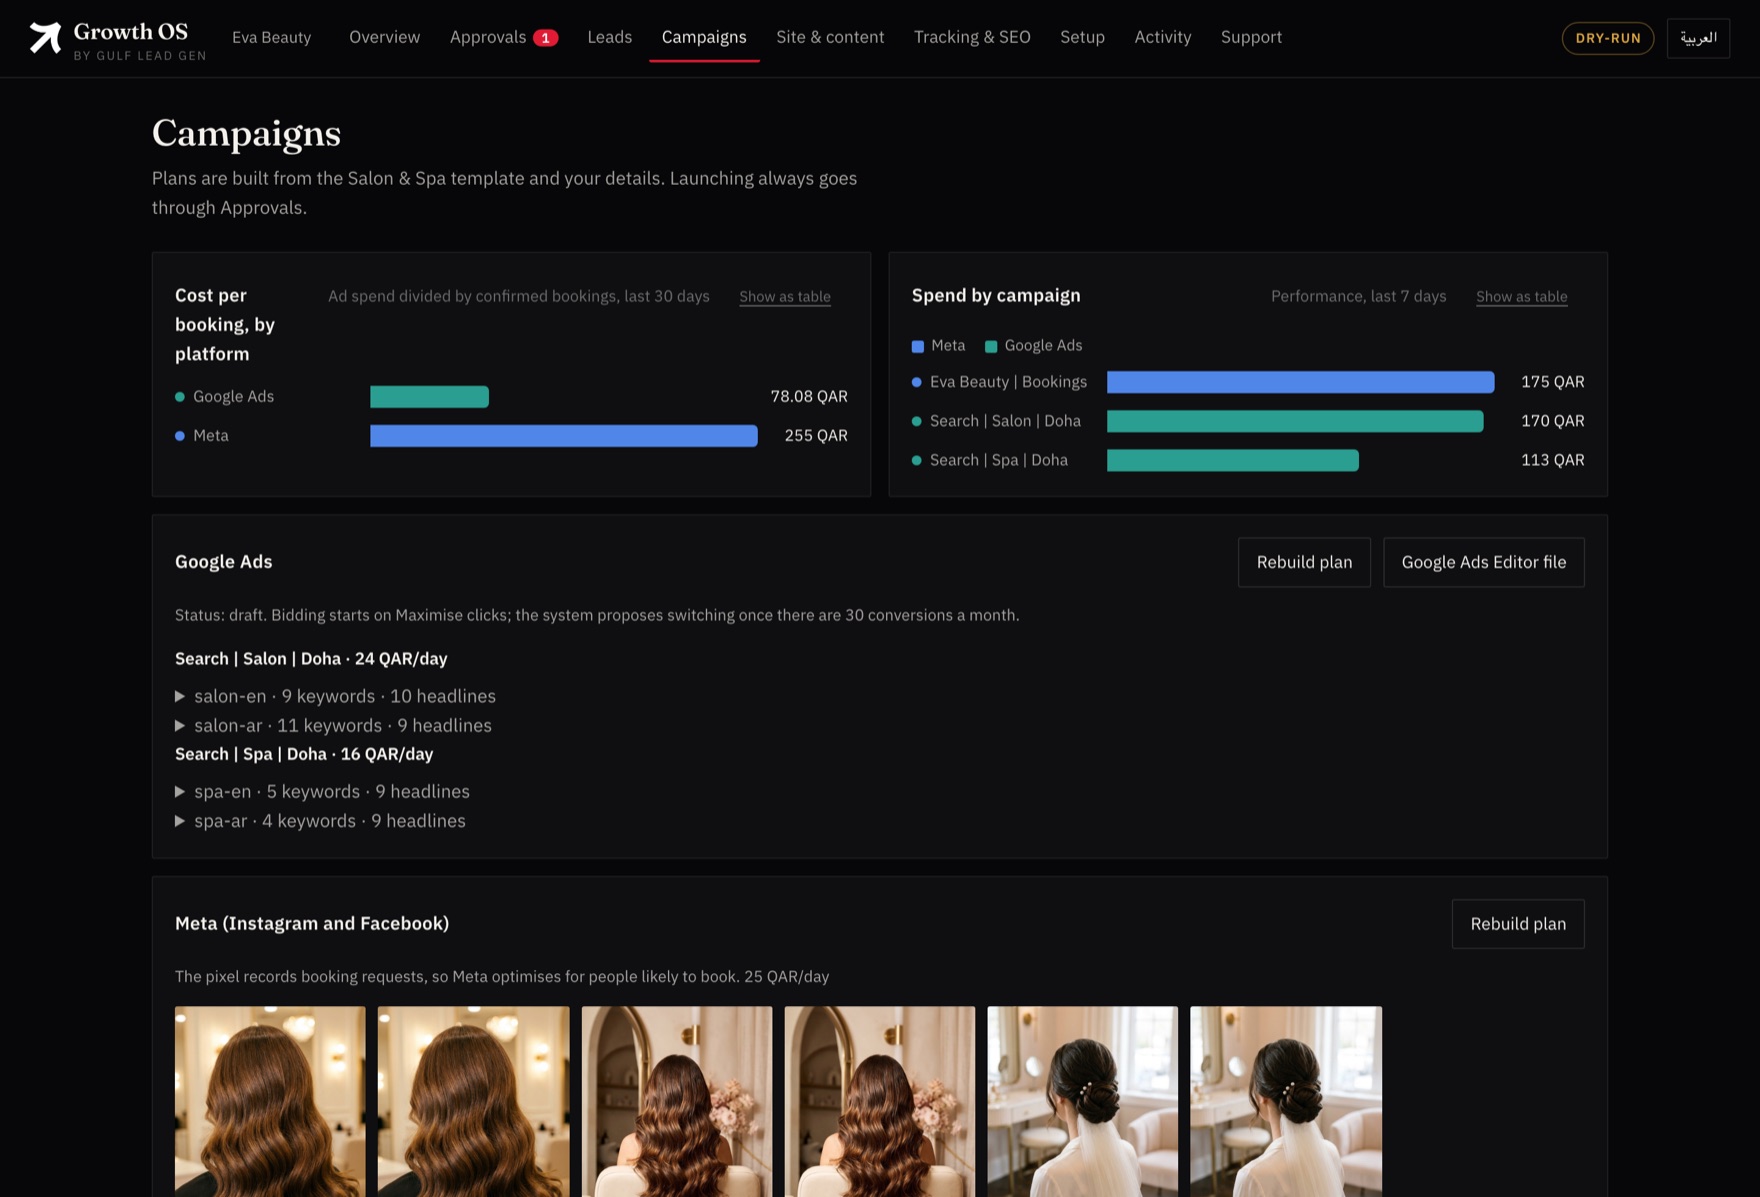
Task: Click the Eva Beauty | Bookings spend bar
Action: [1300, 382]
